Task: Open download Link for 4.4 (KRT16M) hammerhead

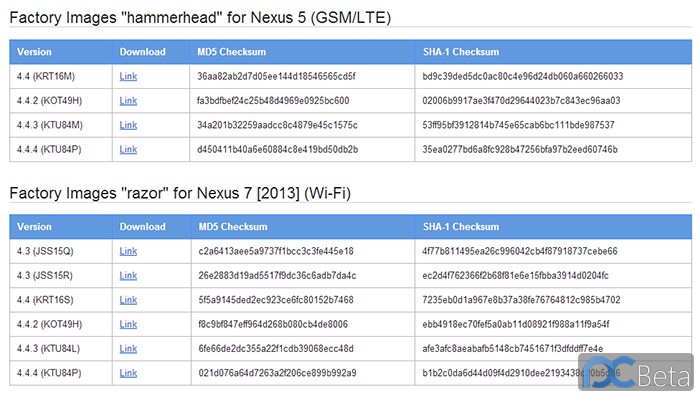Action: 128,76
